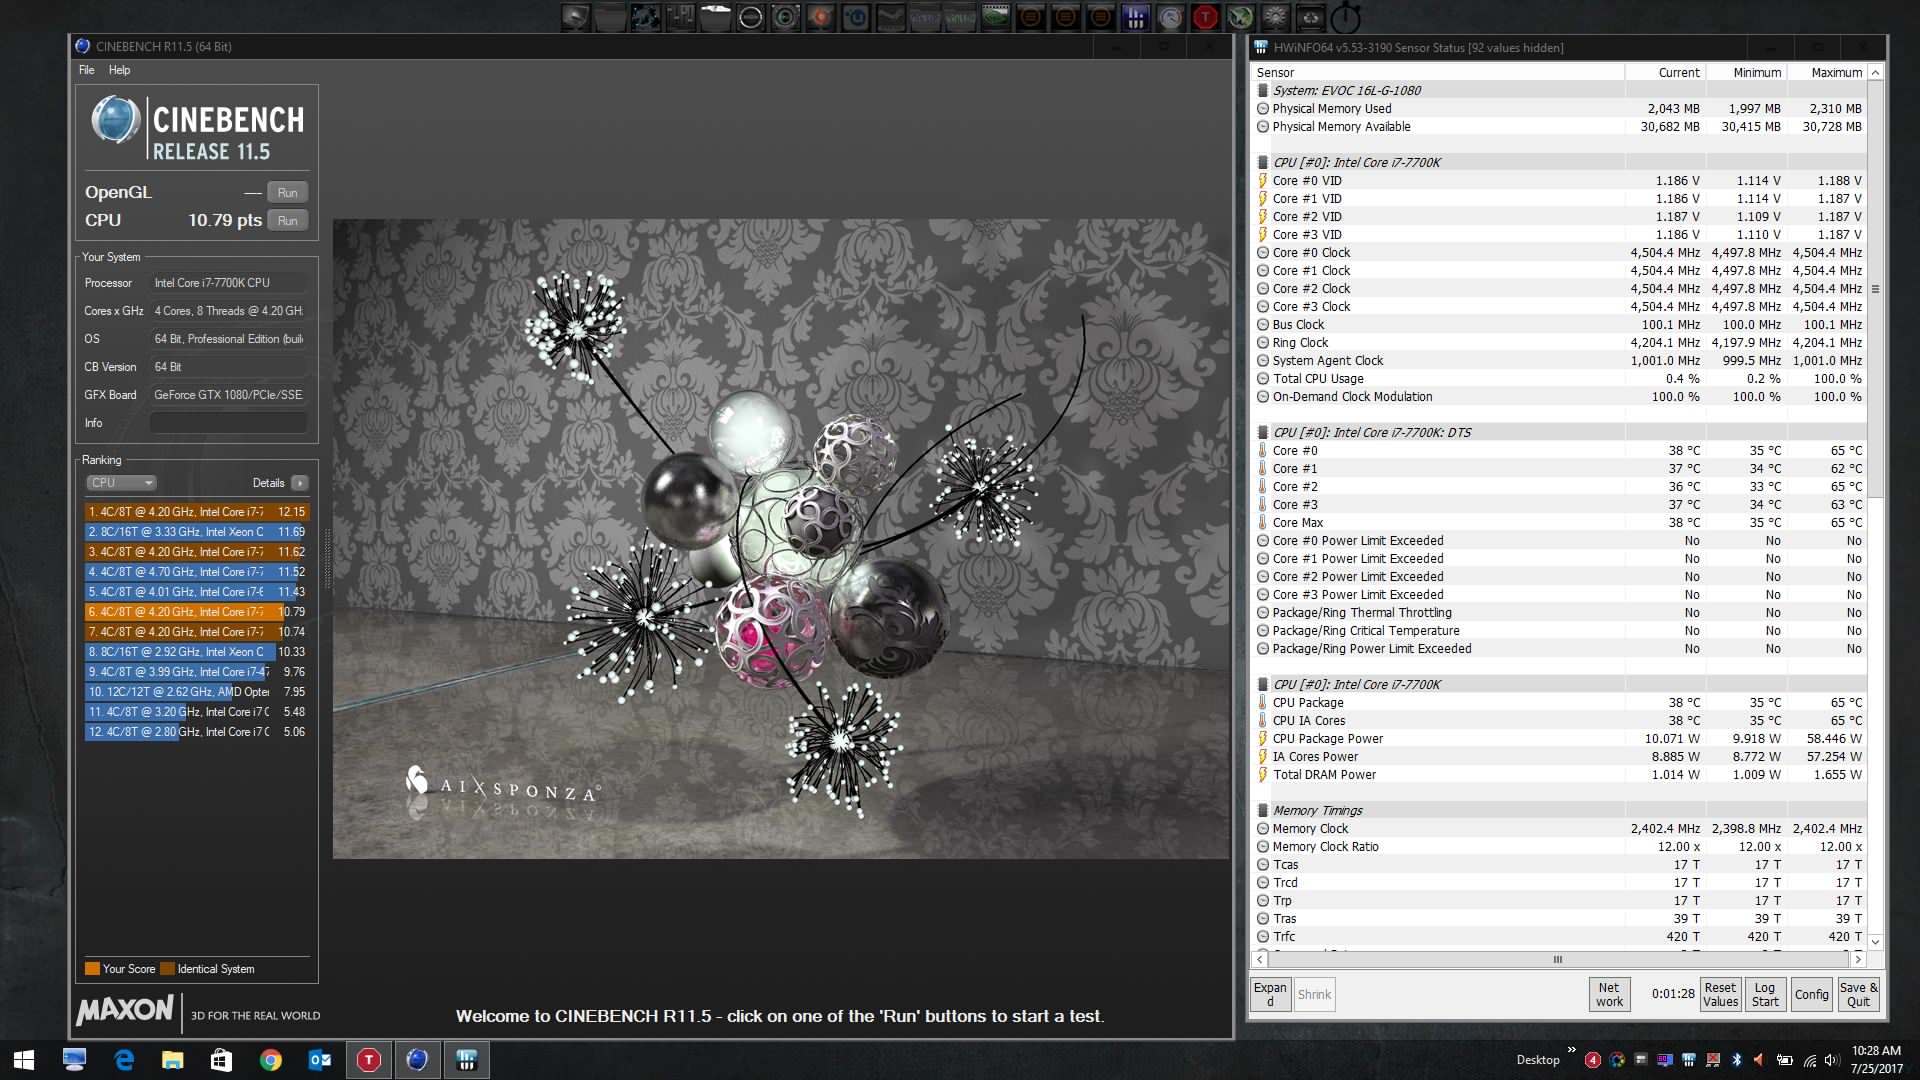Click the horizontal scrollbar in the HWiNFO sensor list
The height and width of the screenshot is (1080, 1920).
[1557, 959]
